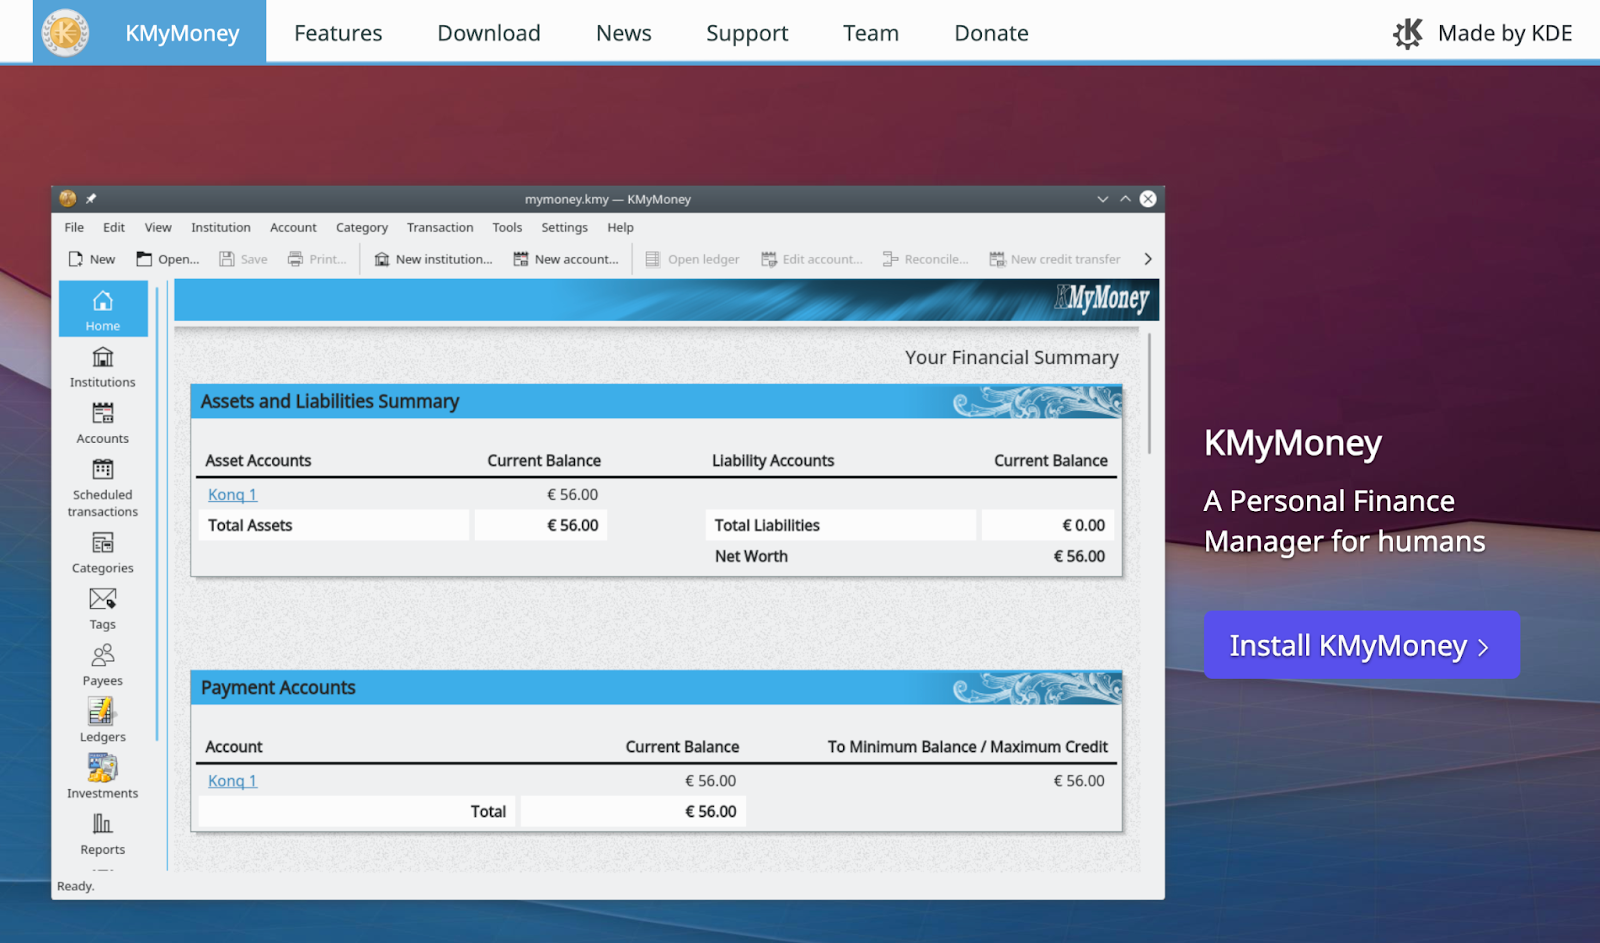Click the summary page vertical scrollbar

click(1150, 393)
